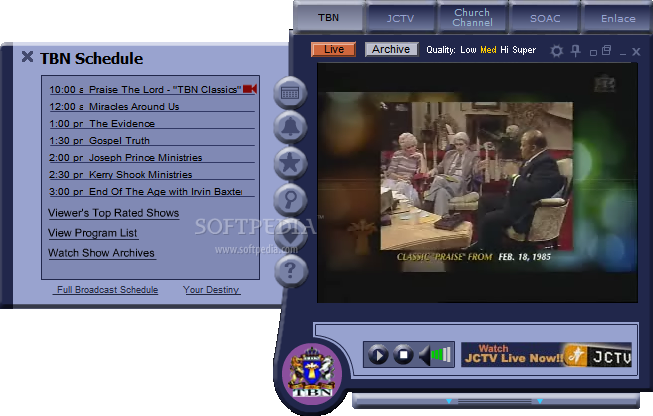Start playback with the play button
653x416 pixels.
tap(378, 355)
